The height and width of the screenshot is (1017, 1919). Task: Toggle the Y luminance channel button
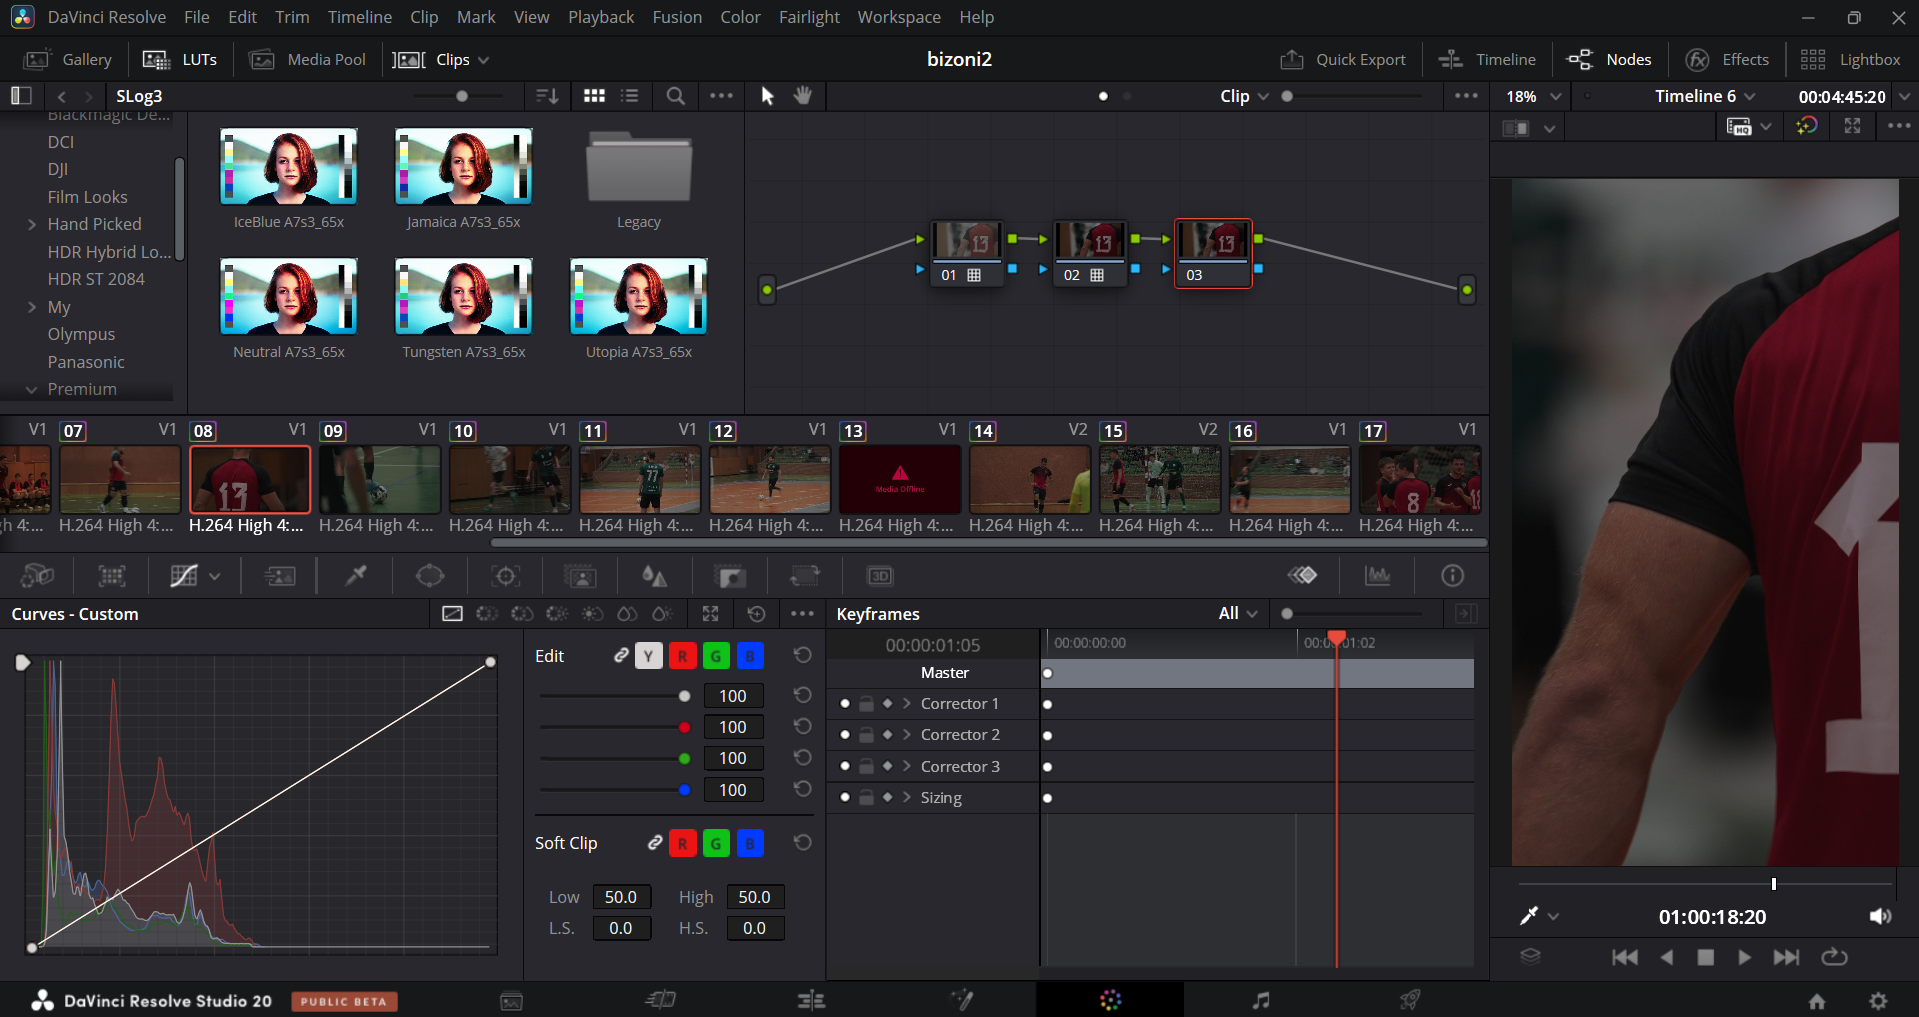pyautogui.click(x=649, y=656)
